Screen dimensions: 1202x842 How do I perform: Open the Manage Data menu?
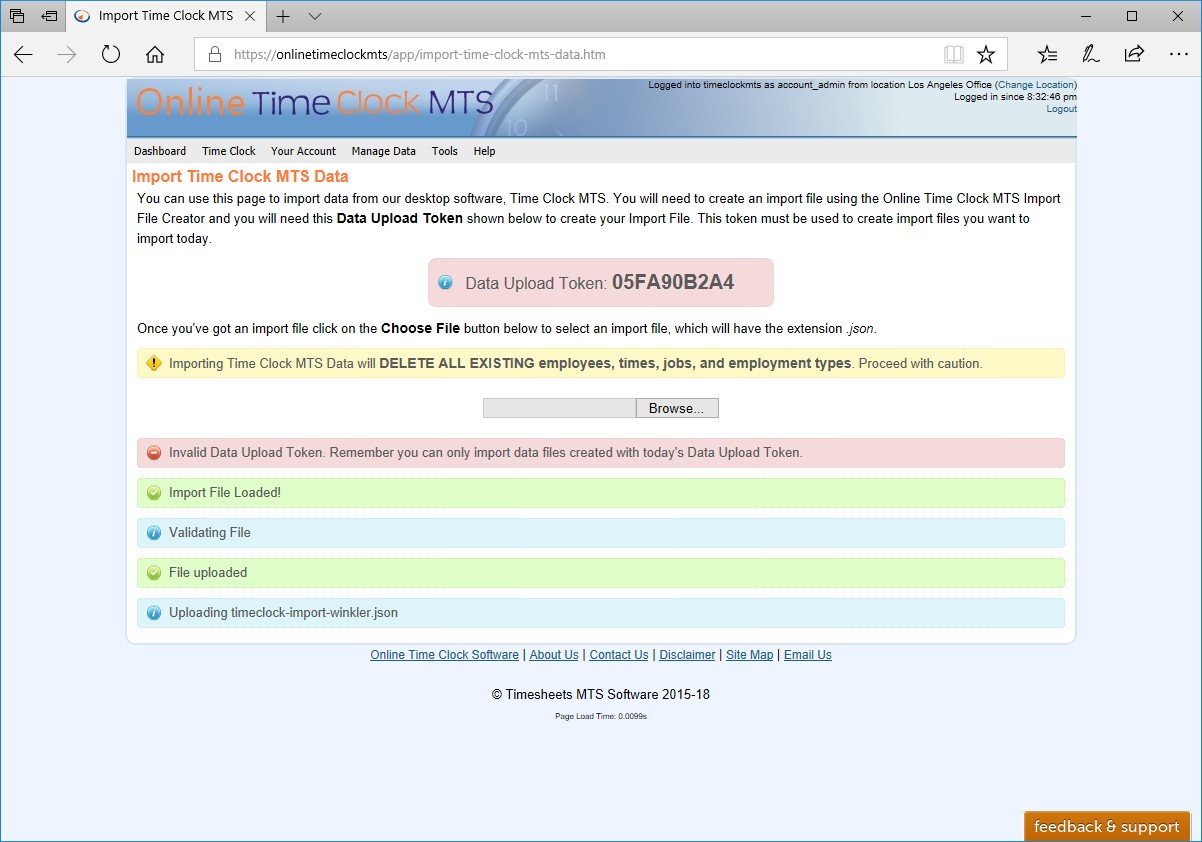tap(384, 151)
